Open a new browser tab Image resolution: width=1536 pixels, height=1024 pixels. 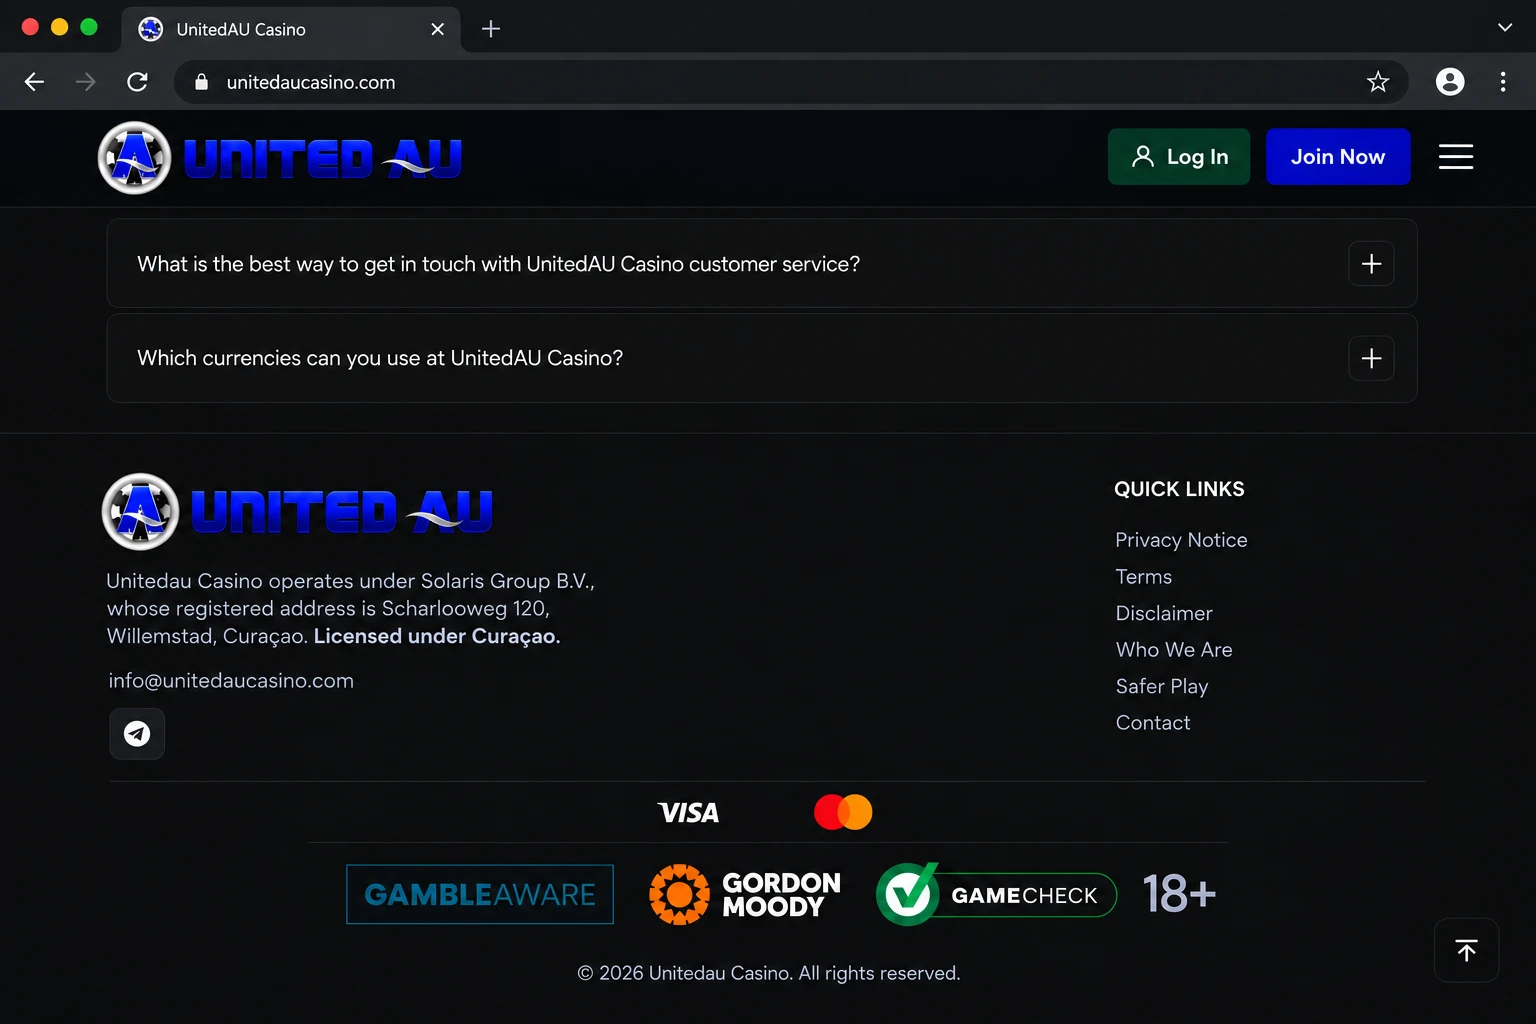(x=491, y=29)
